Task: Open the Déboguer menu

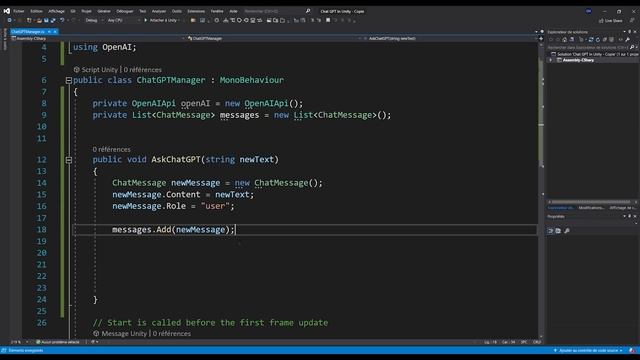Action: point(125,11)
